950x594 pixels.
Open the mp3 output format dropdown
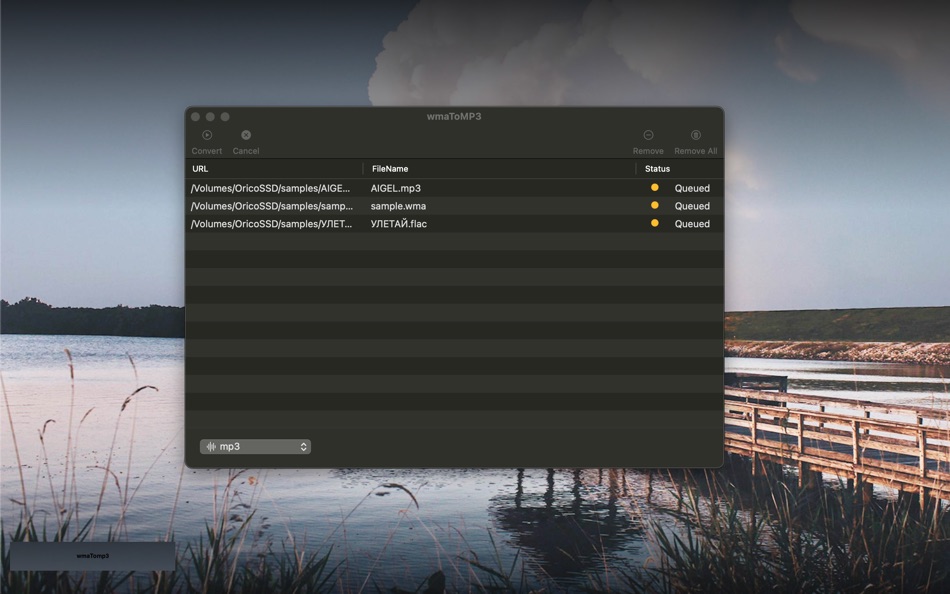click(255, 447)
